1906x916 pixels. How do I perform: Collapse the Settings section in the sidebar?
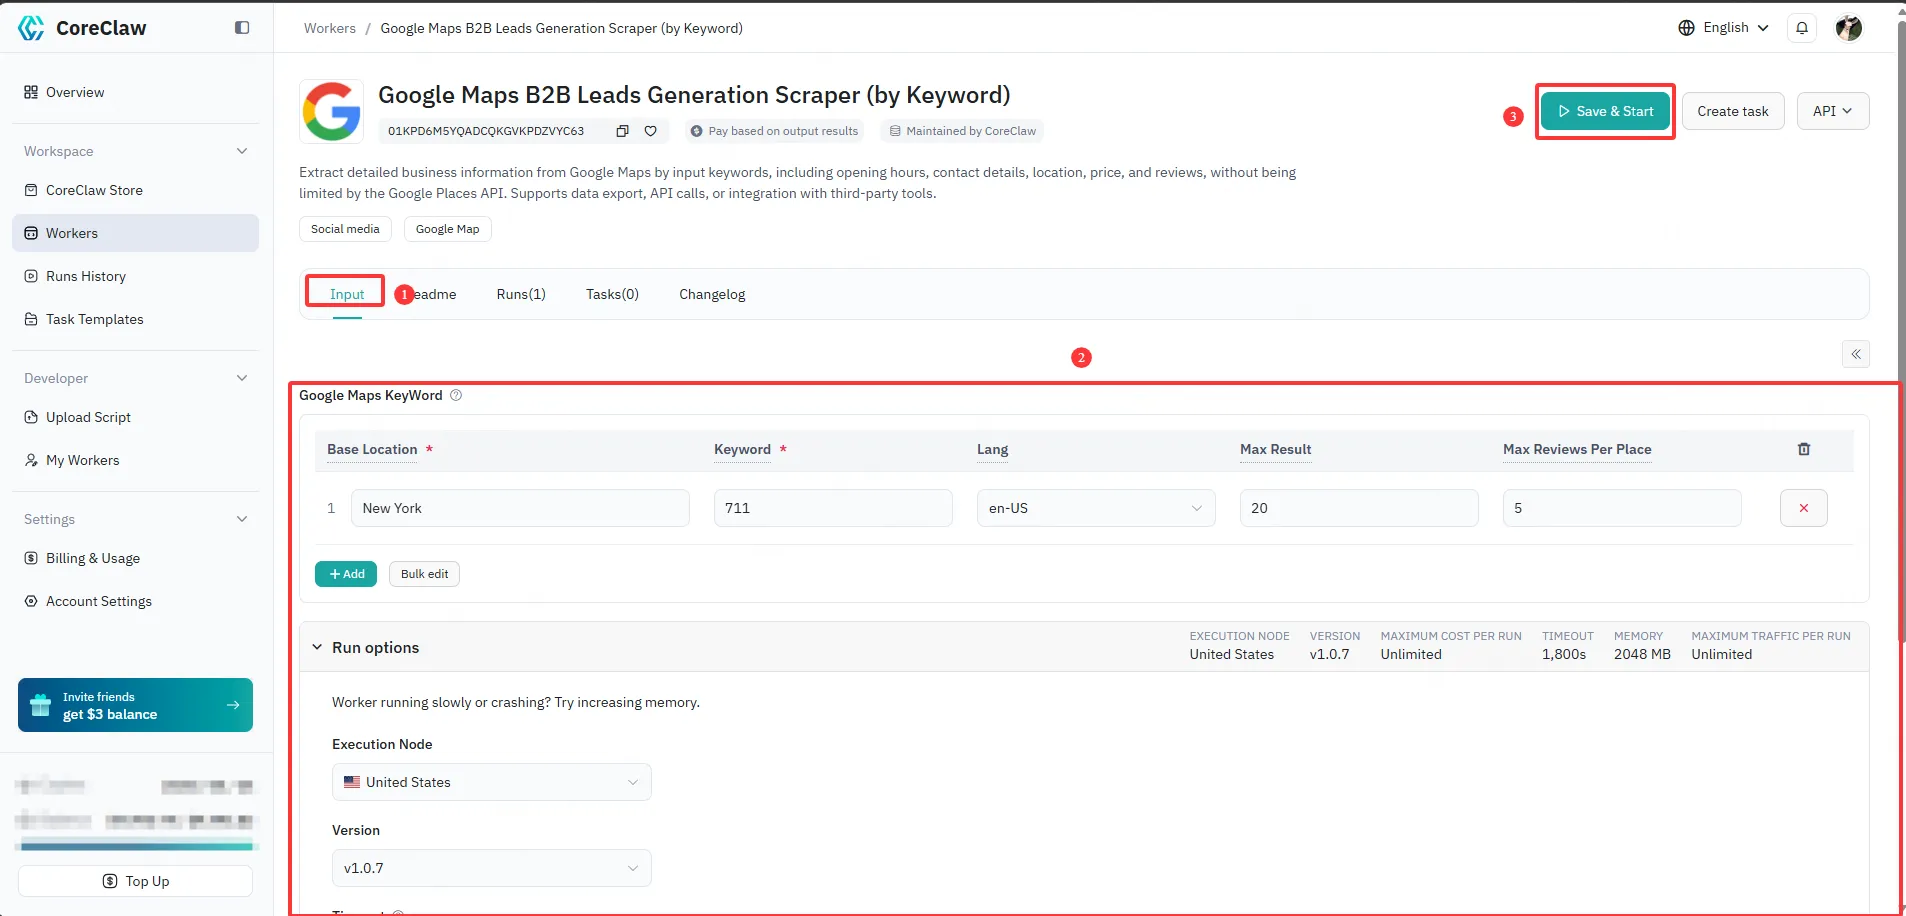242,519
